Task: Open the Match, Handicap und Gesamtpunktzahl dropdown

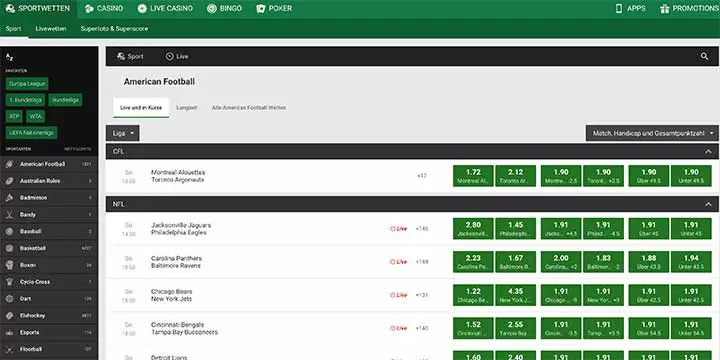Action: [x=652, y=133]
